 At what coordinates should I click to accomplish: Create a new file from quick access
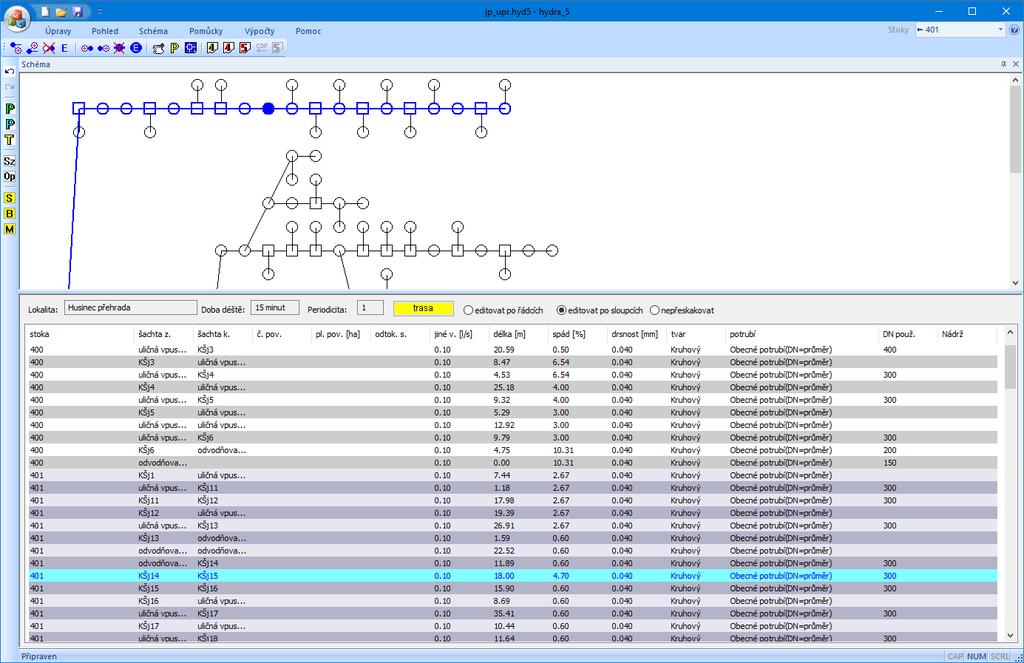click(x=44, y=11)
